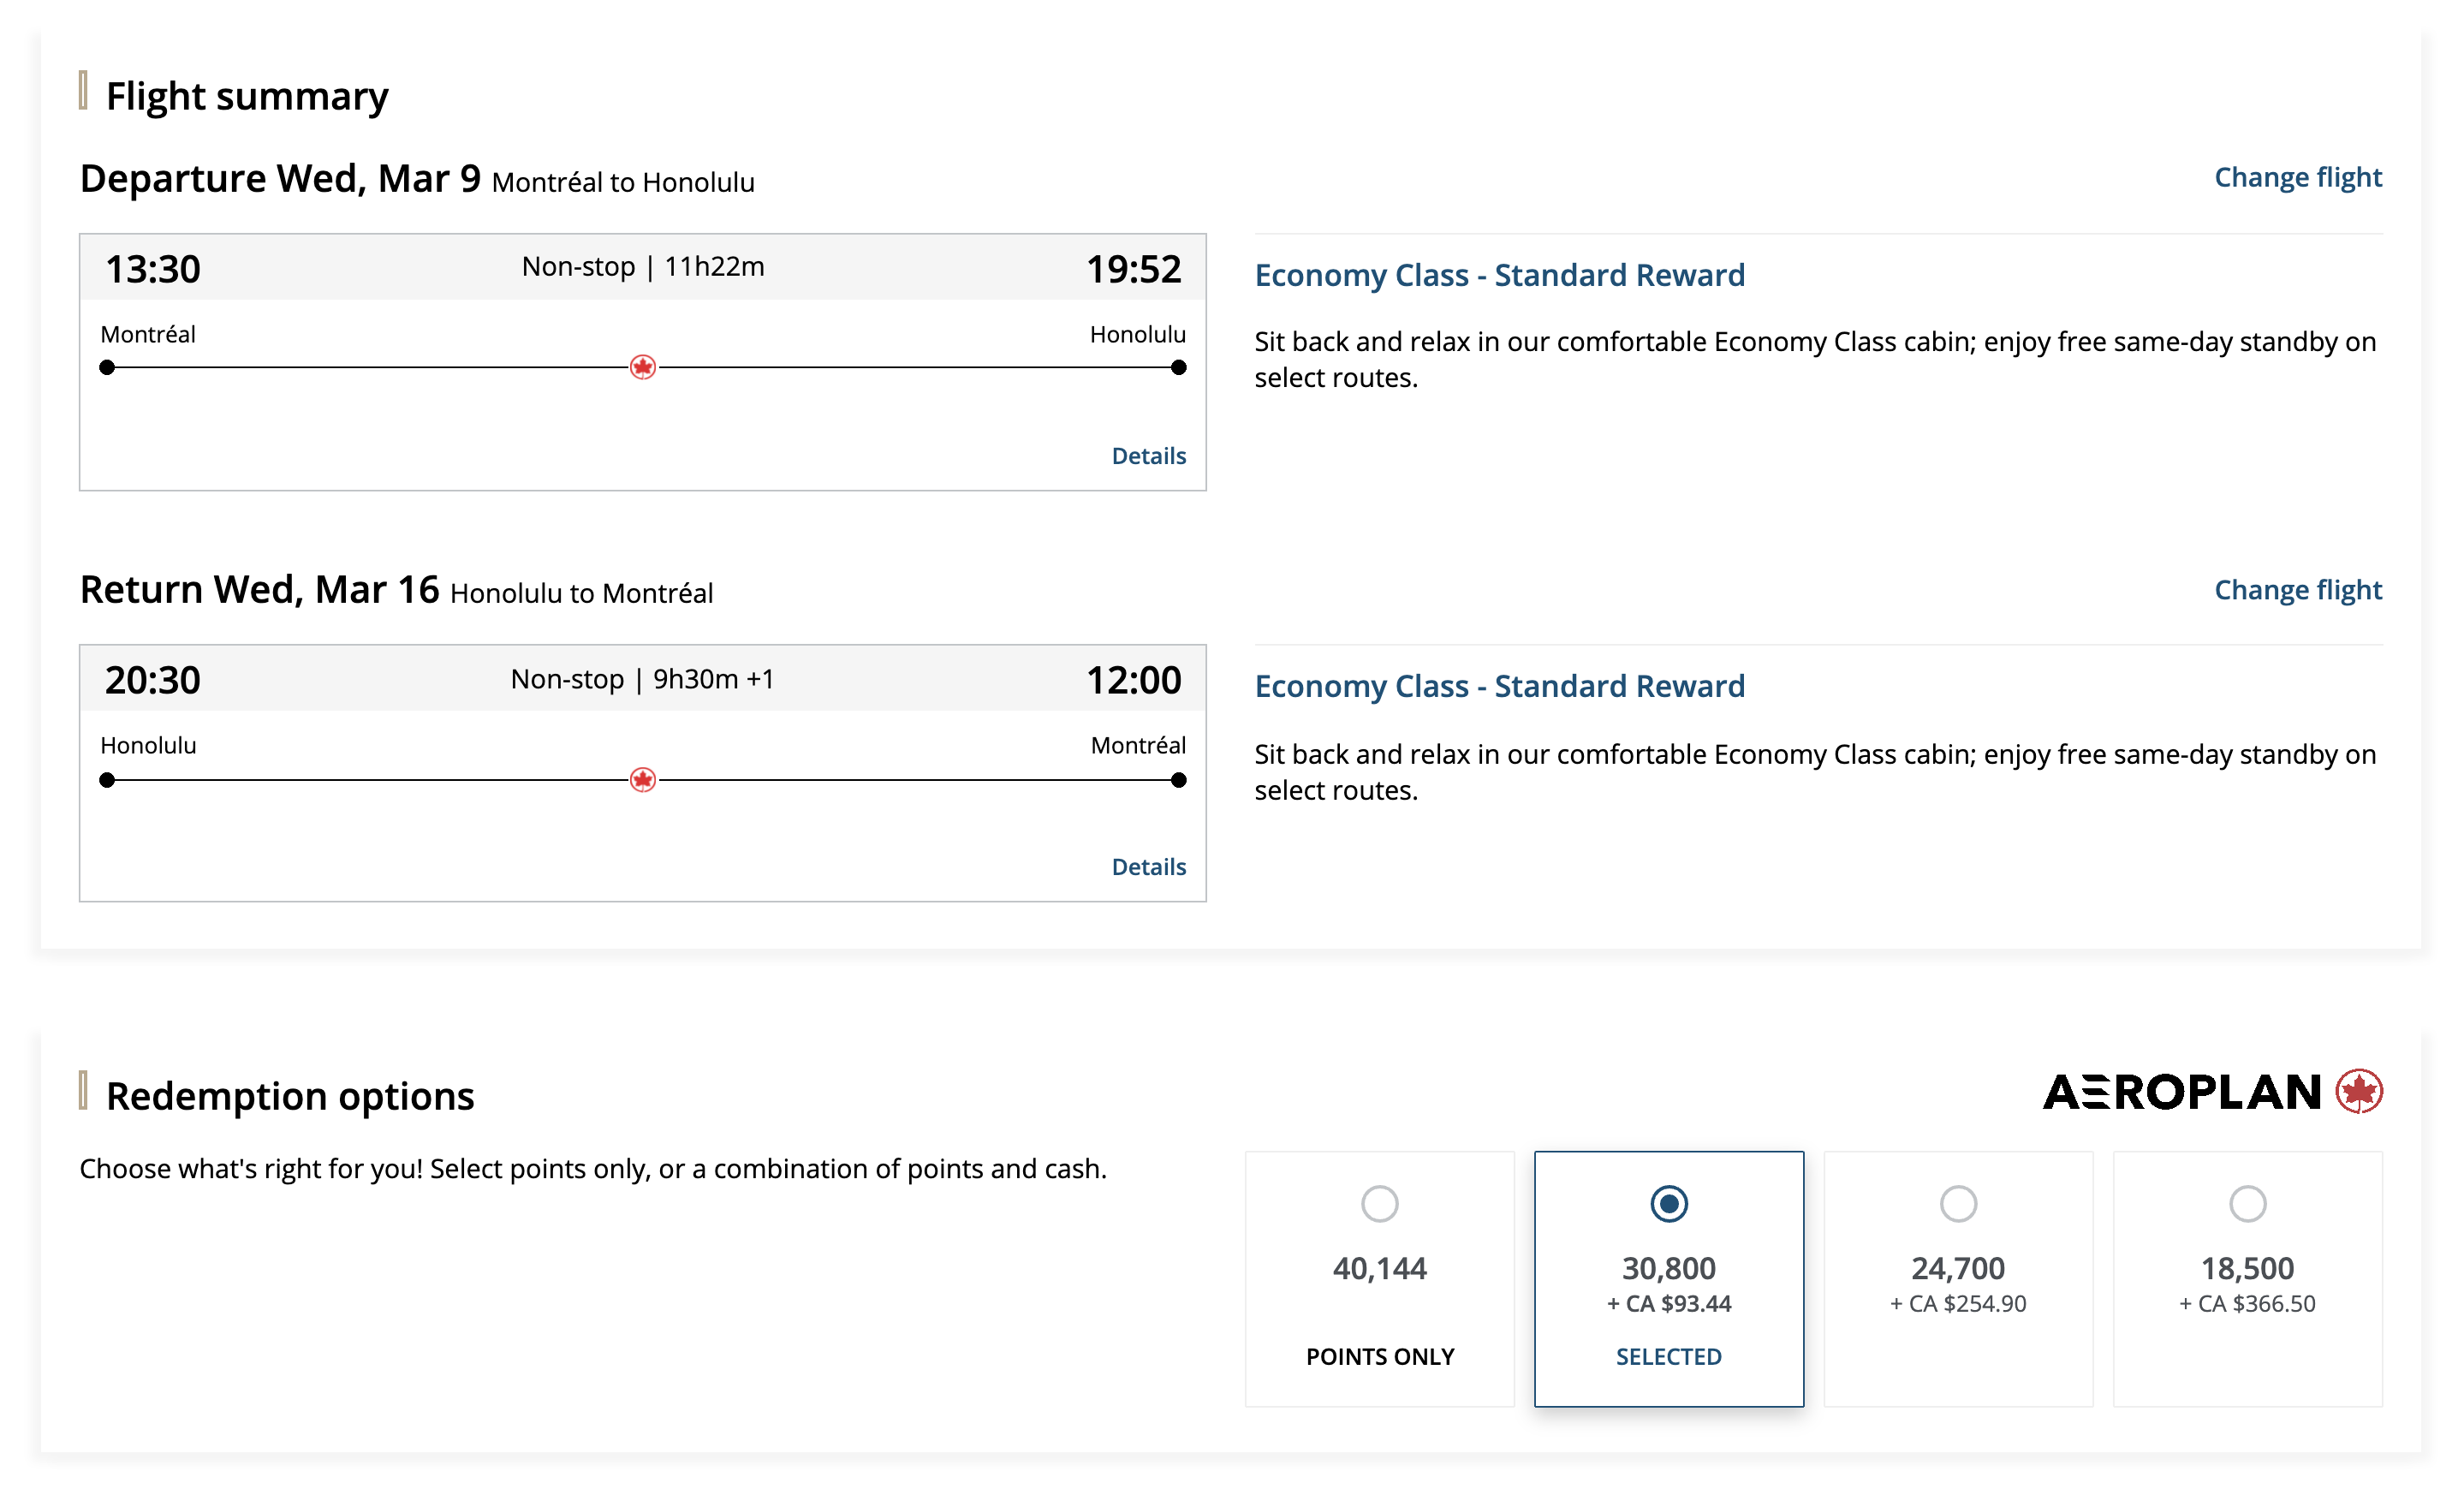The width and height of the screenshot is (2464, 1495).
Task: Click the AEROPLAN wordmark
Action: pyautogui.click(x=2181, y=1091)
